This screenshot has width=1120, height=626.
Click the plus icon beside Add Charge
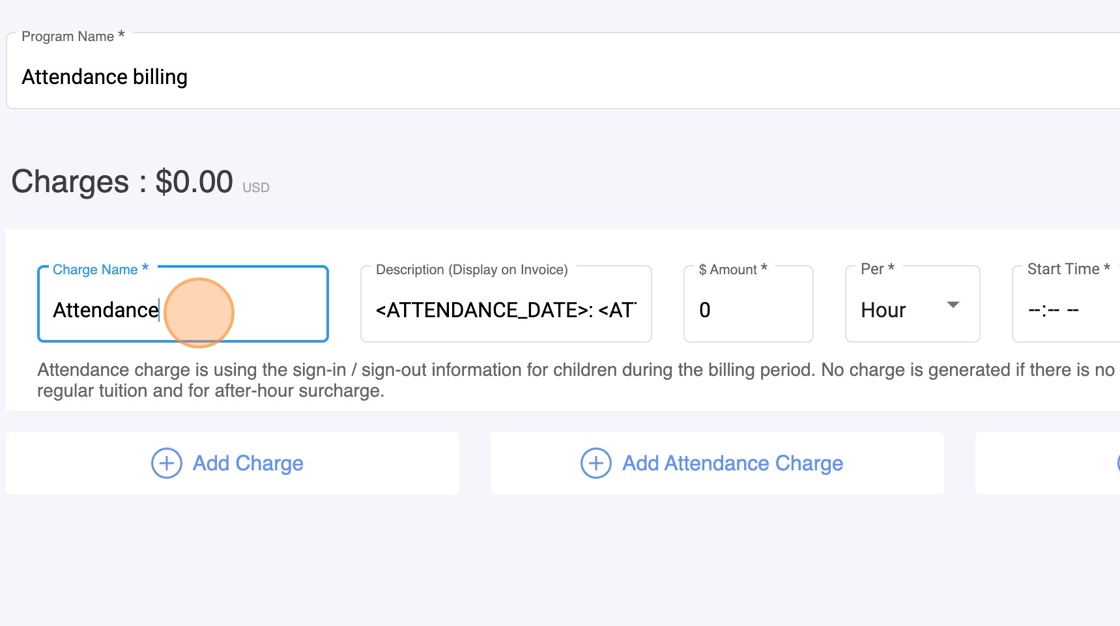click(x=166, y=463)
